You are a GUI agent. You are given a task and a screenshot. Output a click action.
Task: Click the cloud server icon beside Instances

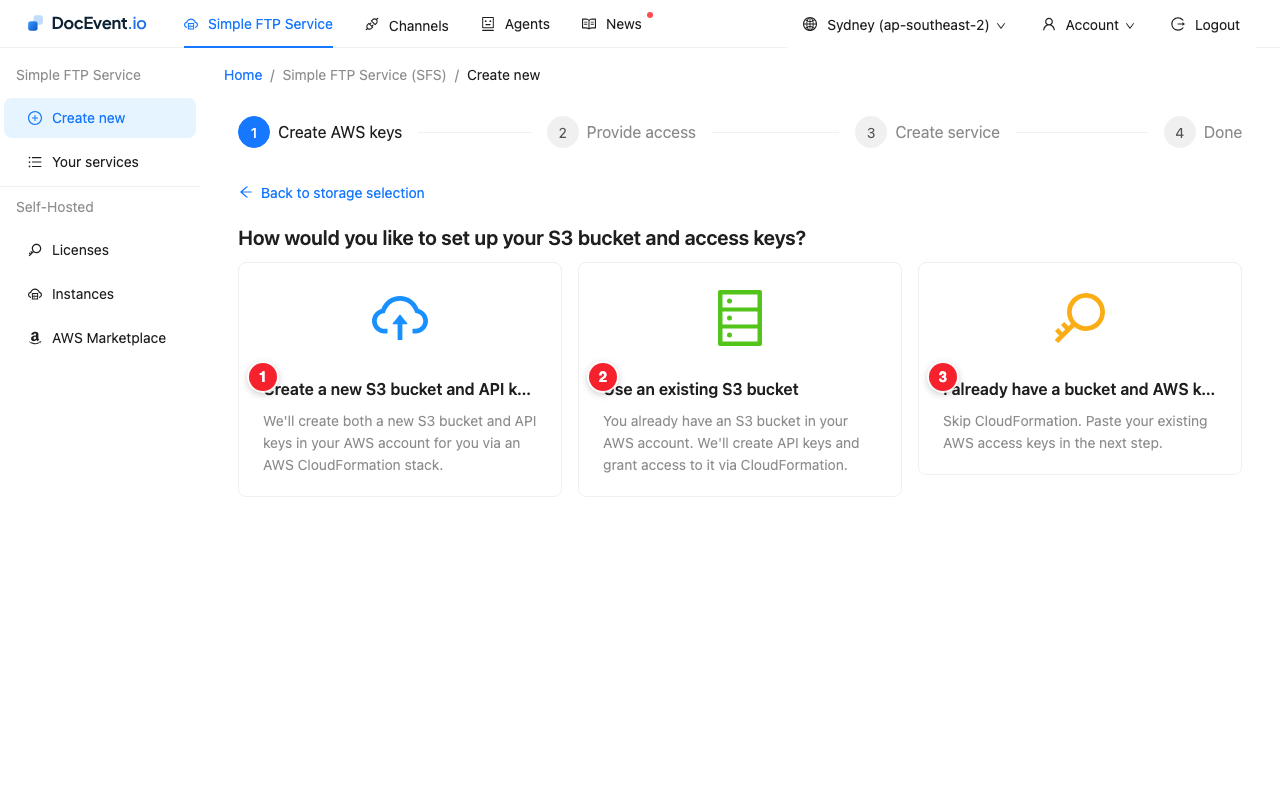click(x=35, y=294)
